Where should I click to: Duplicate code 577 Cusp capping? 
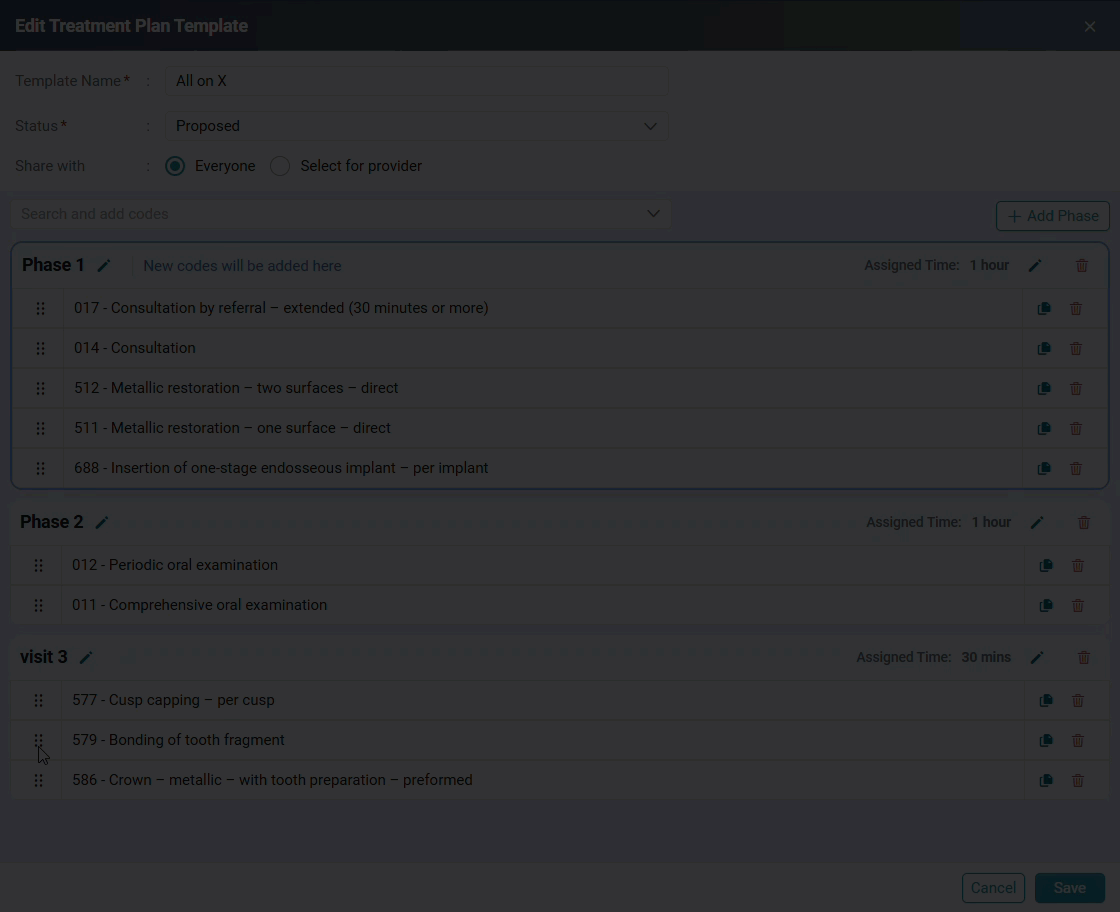[x=1046, y=701]
